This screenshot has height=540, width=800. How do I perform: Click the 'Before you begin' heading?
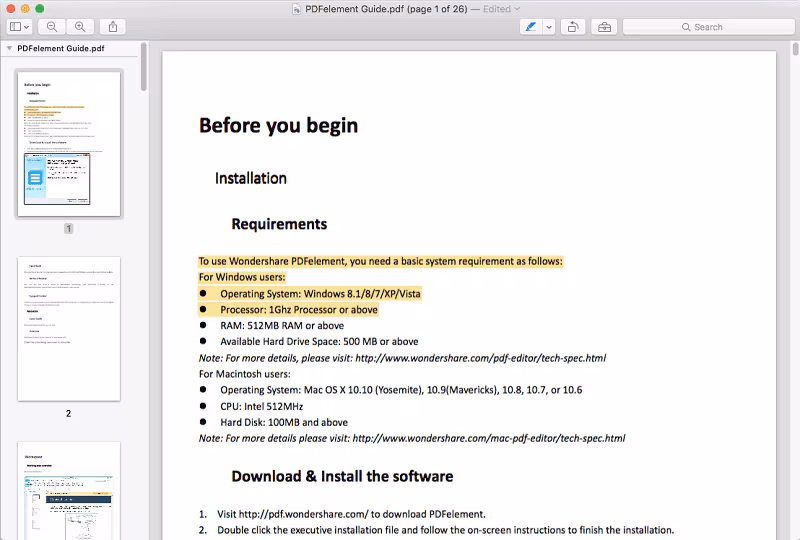click(x=279, y=126)
